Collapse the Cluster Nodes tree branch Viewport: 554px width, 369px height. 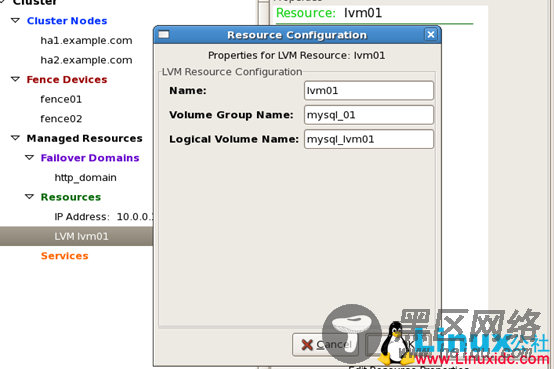click(15, 20)
